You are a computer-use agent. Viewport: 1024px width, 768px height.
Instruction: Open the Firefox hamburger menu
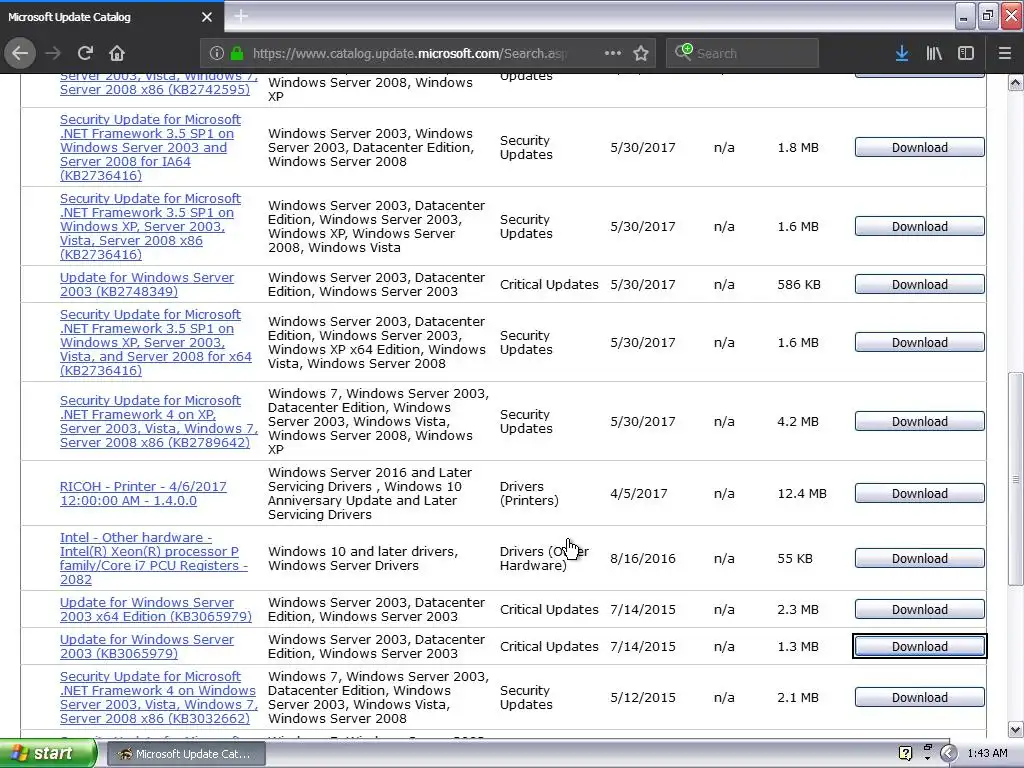pyautogui.click(x=1004, y=53)
